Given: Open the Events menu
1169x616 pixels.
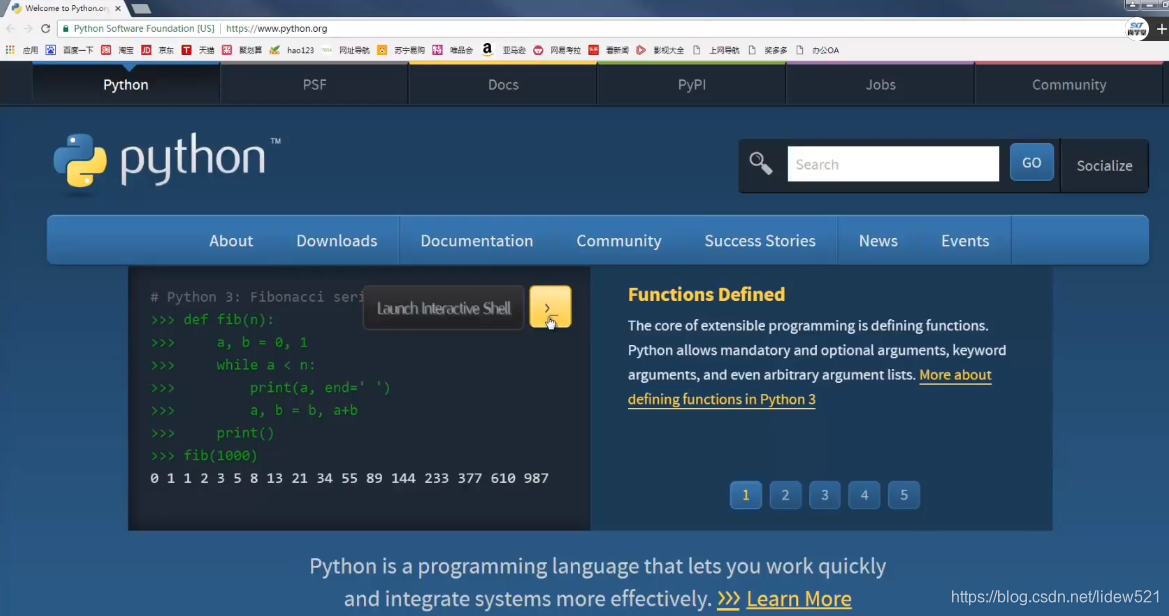Looking at the screenshot, I should pos(965,241).
